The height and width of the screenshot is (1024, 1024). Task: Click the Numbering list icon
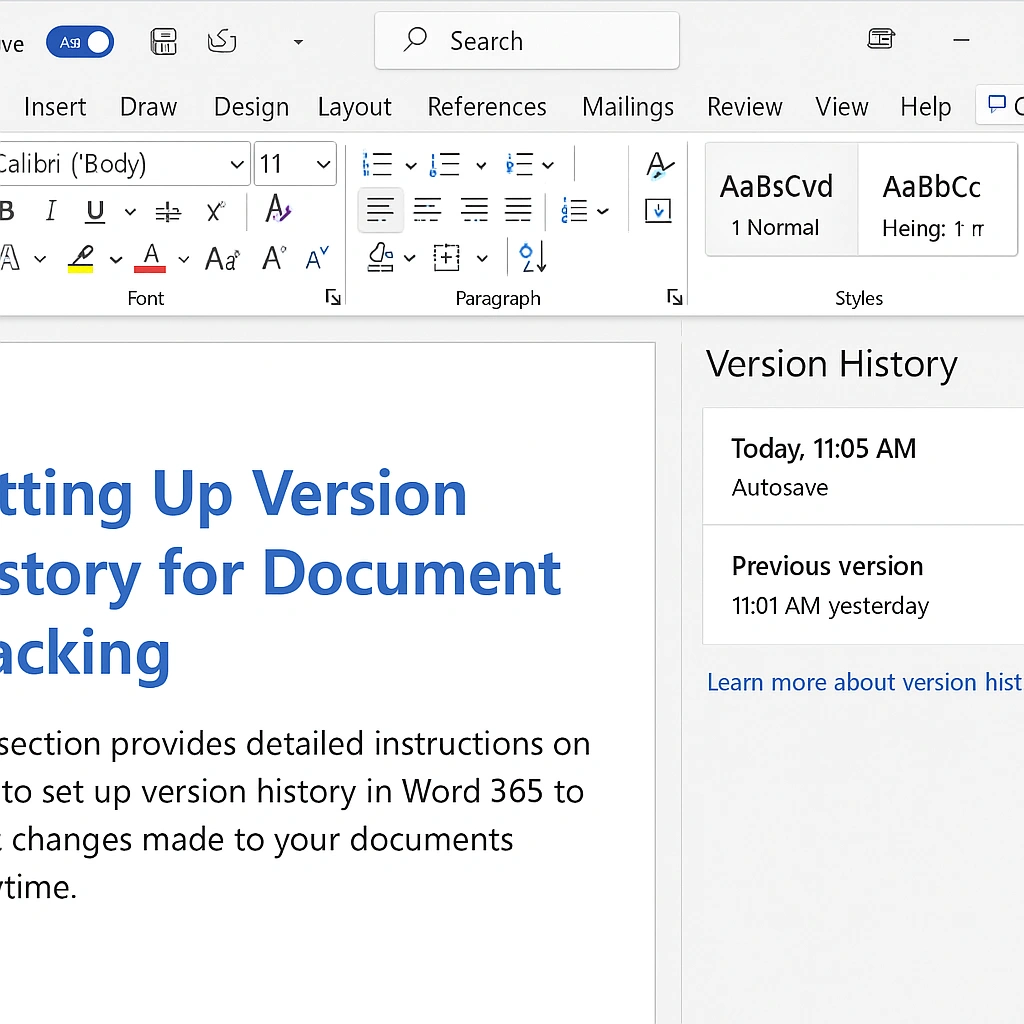pyautogui.click(x=445, y=164)
